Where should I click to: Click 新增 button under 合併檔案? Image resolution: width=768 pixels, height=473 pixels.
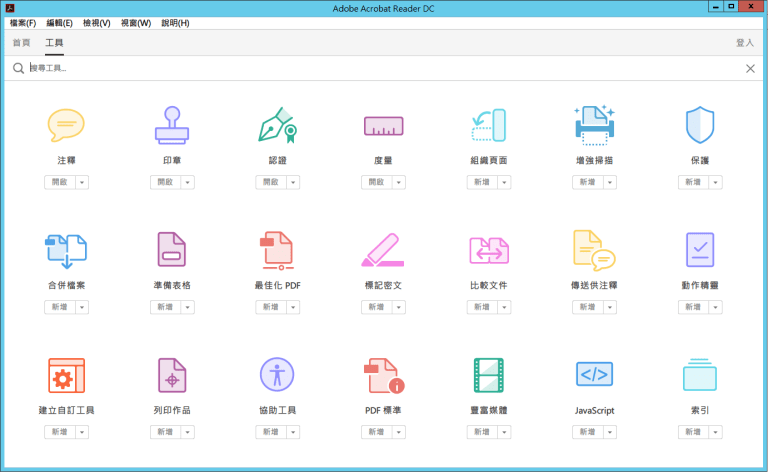(60, 307)
